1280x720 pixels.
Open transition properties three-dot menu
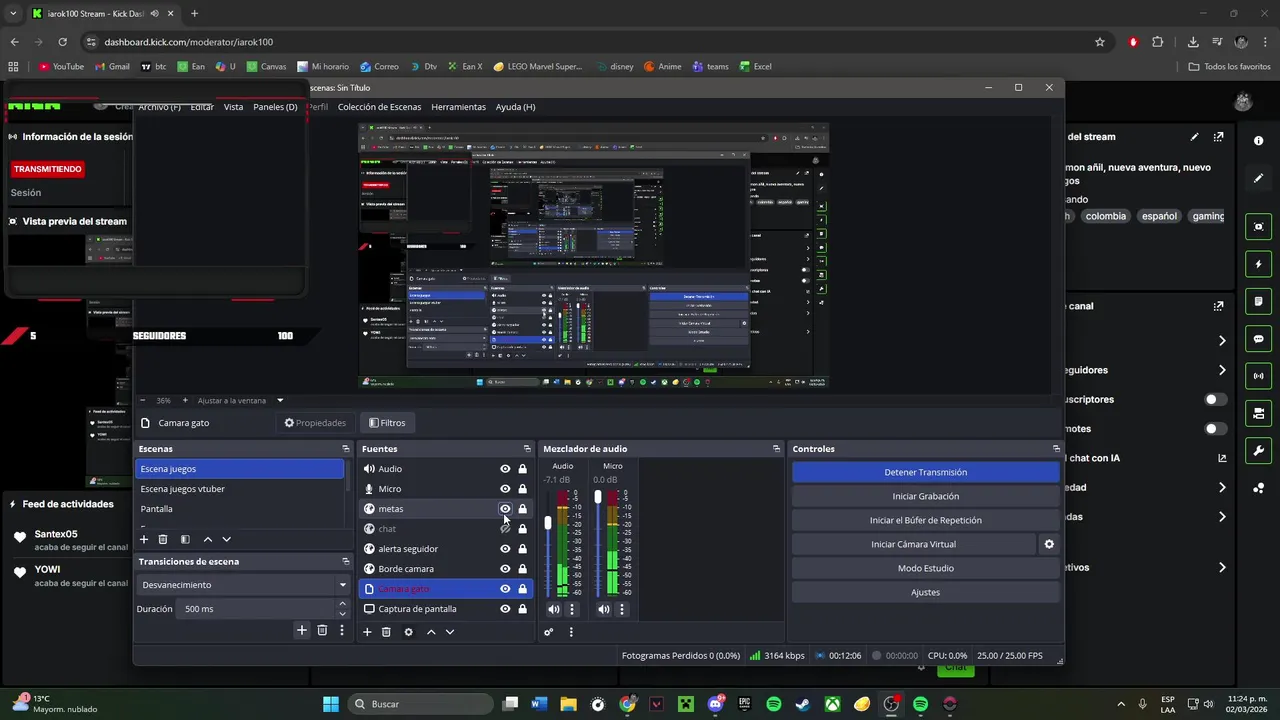pos(342,630)
